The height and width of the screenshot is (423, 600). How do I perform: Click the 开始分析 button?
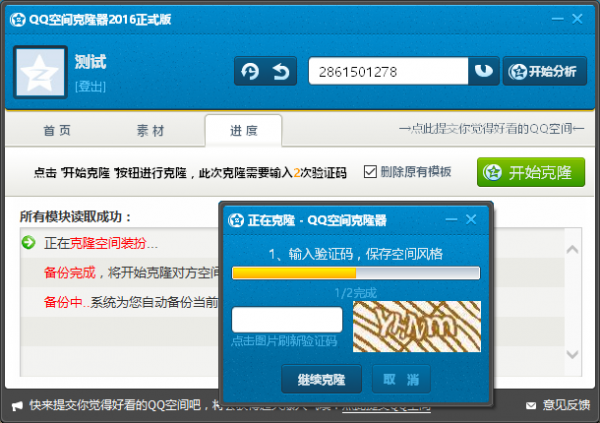pyautogui.click(x=545, y=71)
